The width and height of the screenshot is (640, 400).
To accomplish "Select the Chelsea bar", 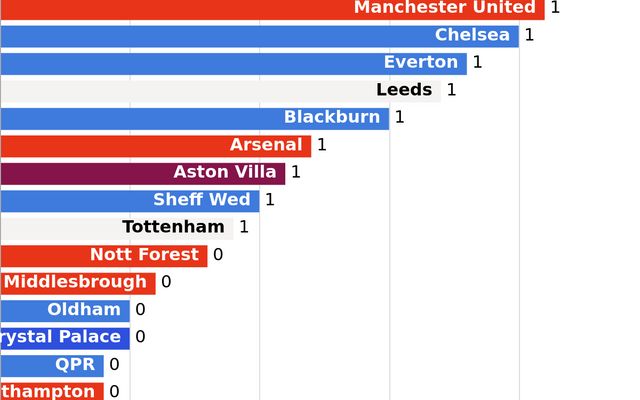I will (259, 36).
